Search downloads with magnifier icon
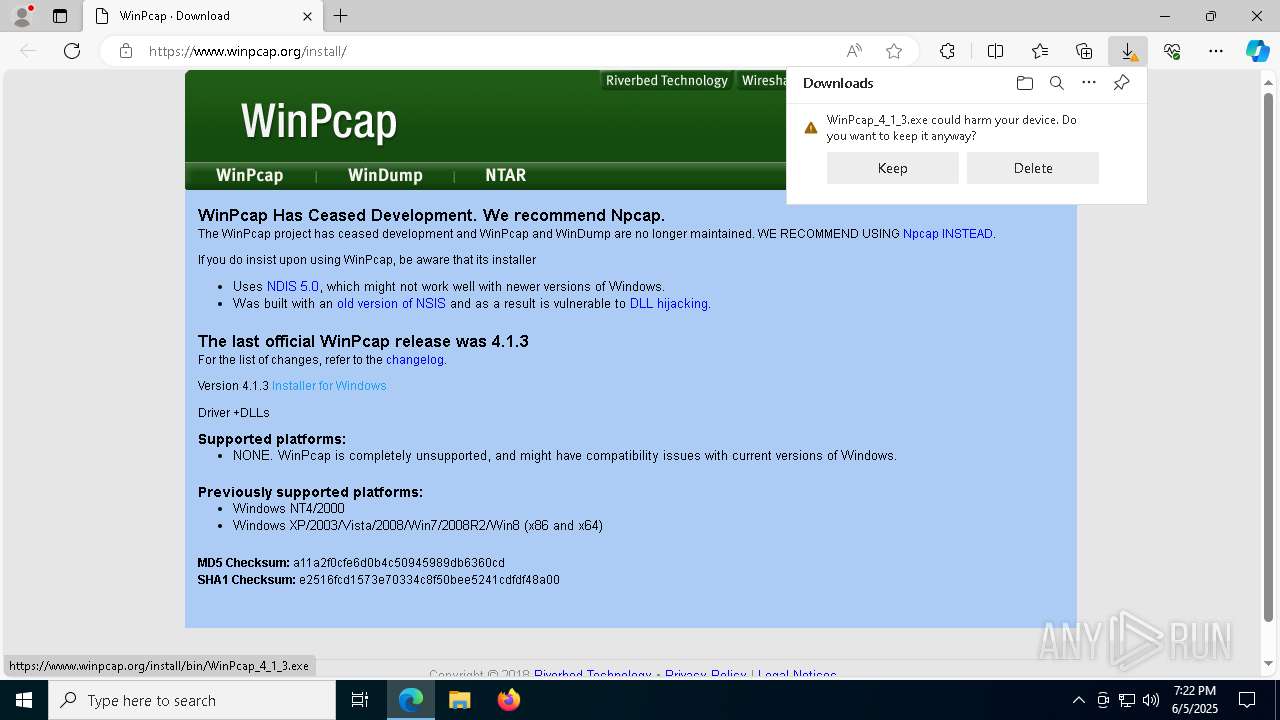 coord(1056,83)
